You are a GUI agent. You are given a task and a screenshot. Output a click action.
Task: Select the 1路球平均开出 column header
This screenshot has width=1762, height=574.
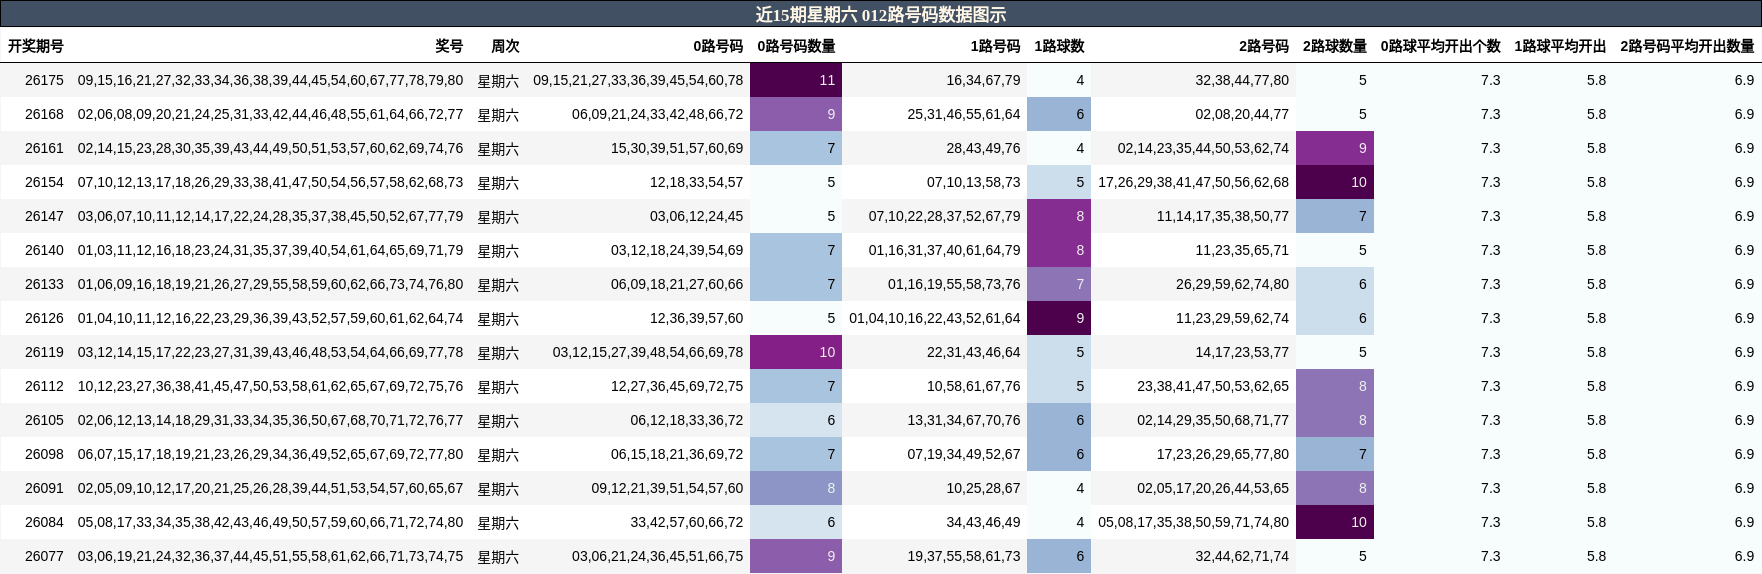1560,46
